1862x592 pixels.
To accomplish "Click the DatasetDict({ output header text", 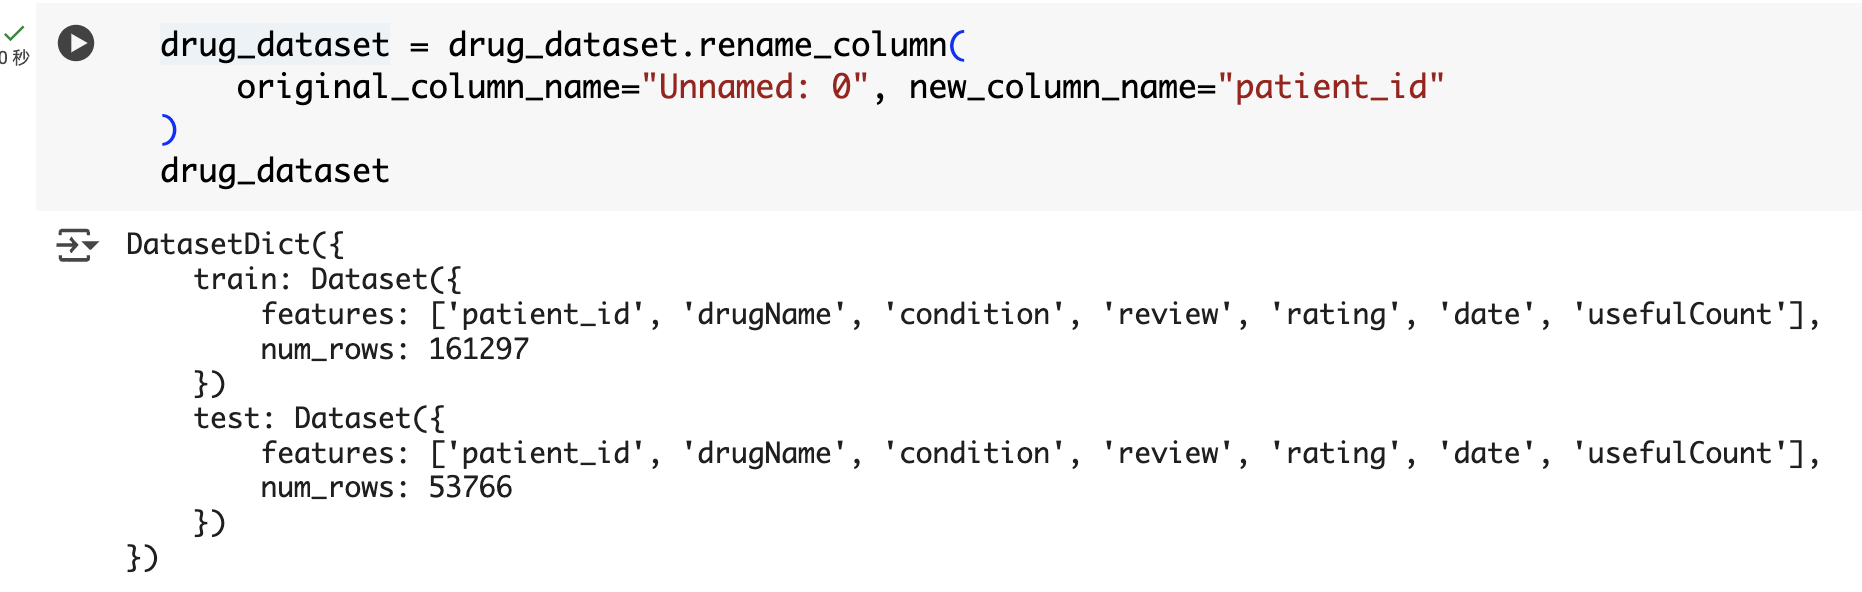I will pos(235,244).
